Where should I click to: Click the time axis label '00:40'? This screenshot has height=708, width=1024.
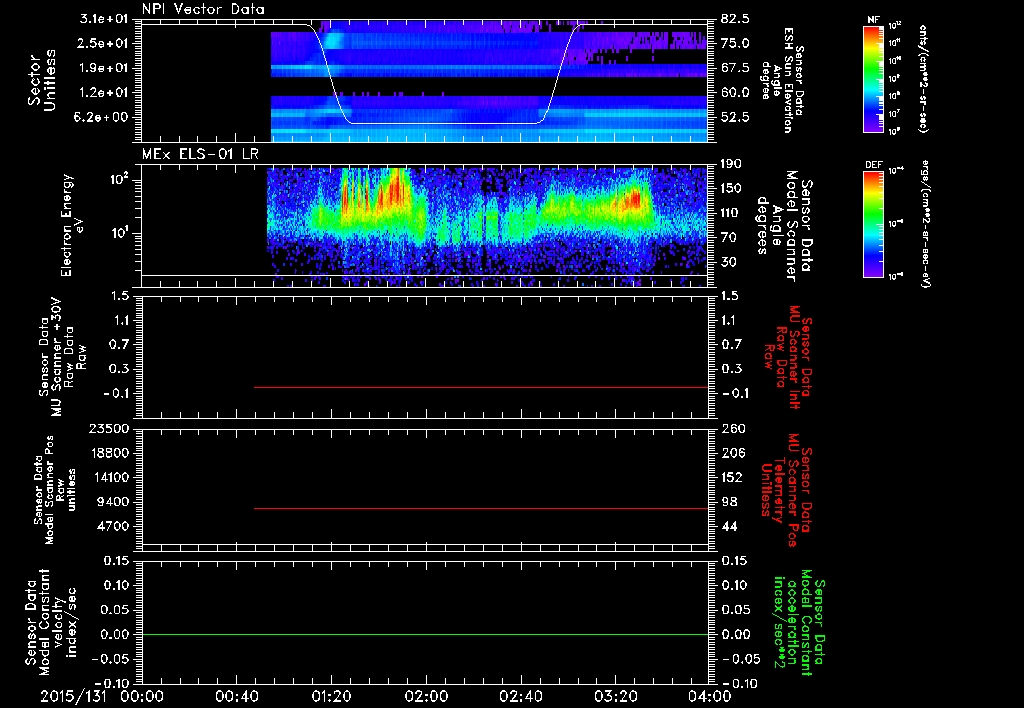click(236, 696)
